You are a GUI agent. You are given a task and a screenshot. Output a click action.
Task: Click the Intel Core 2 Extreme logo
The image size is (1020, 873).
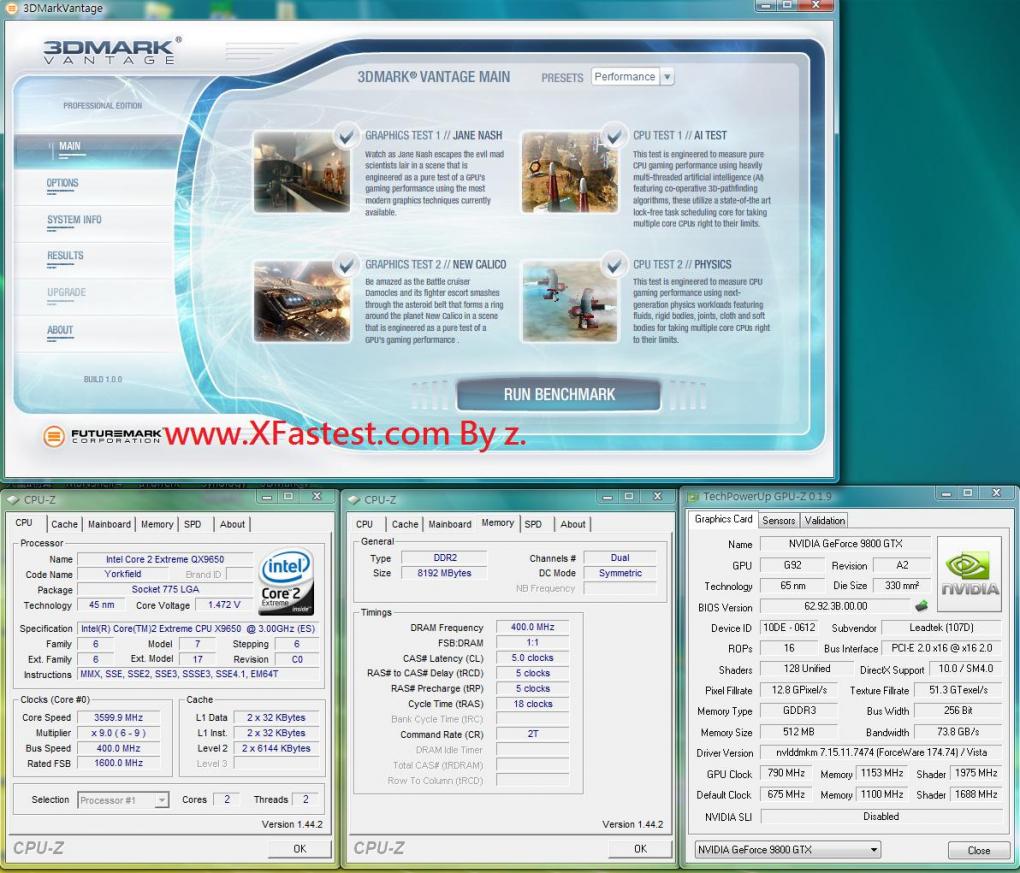pyautogui.click(x=287, y=581)
